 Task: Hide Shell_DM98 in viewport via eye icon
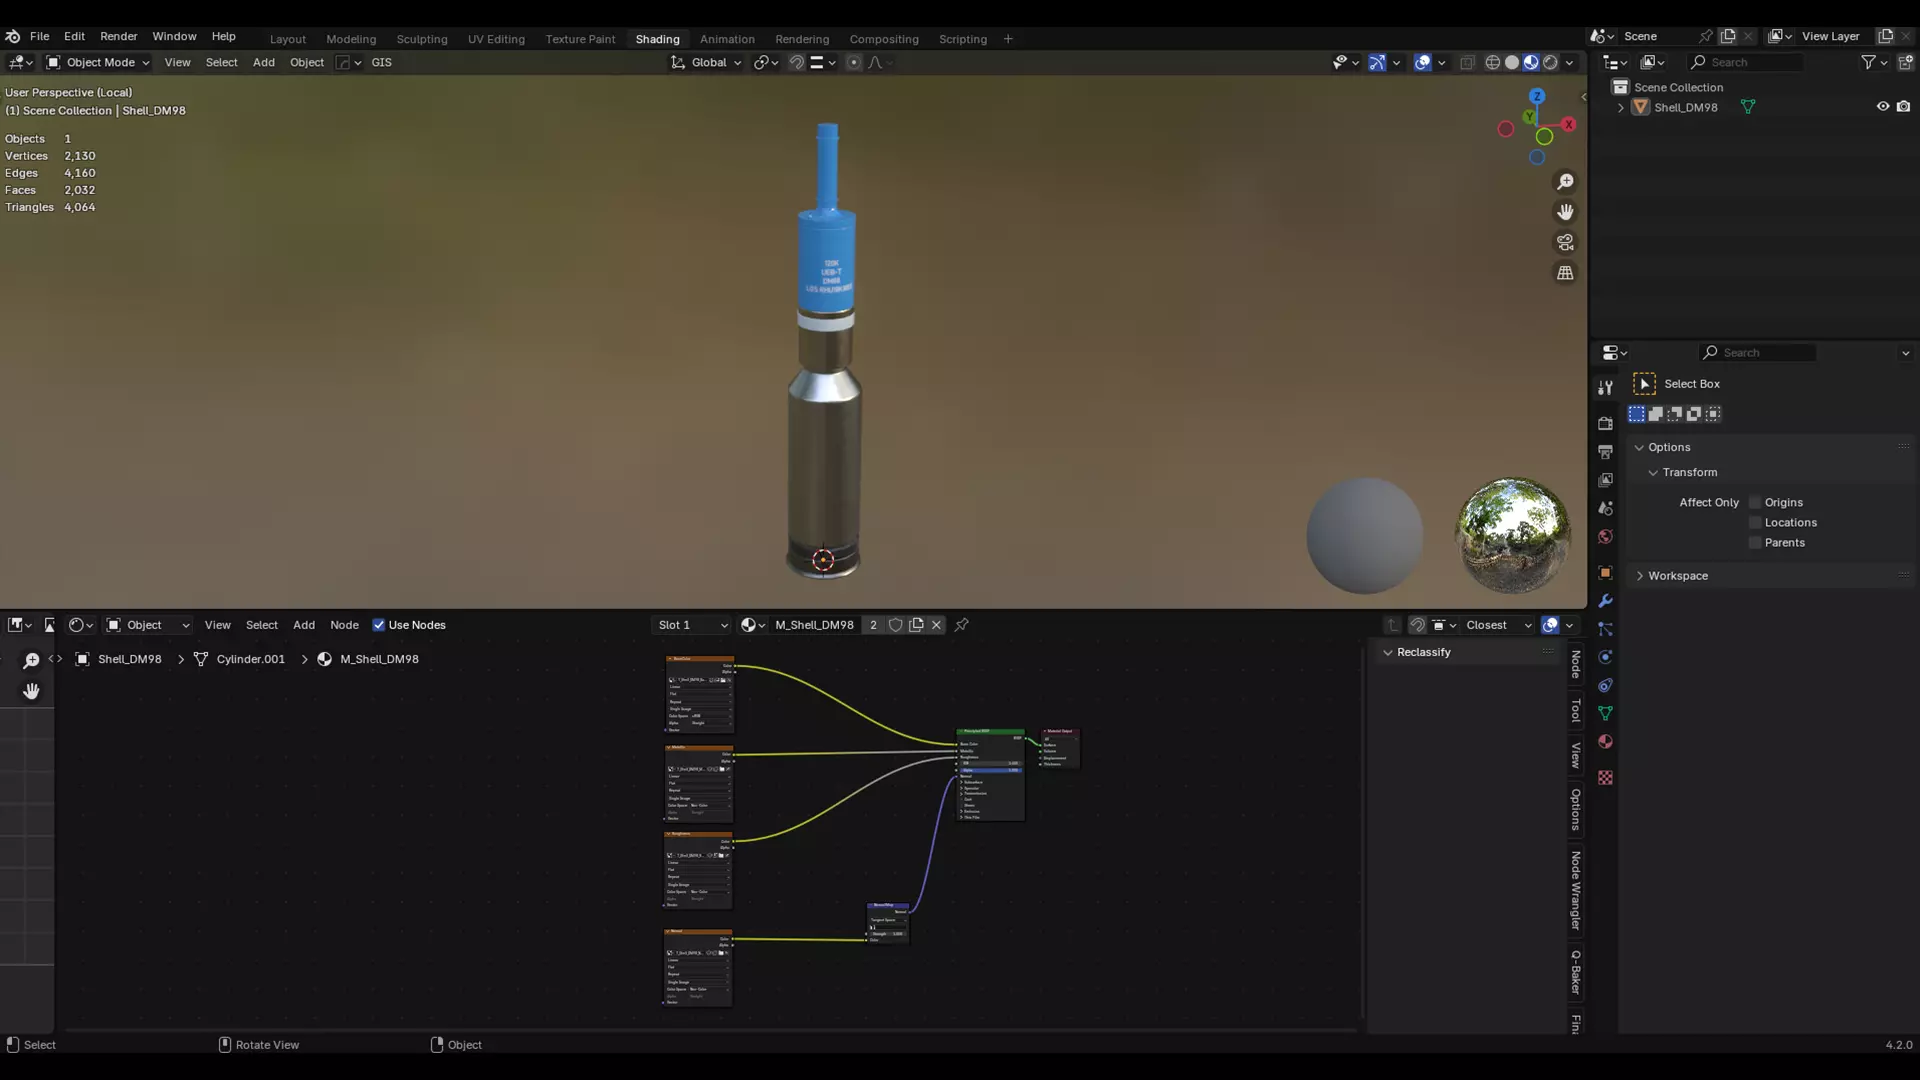point(1882,107)
